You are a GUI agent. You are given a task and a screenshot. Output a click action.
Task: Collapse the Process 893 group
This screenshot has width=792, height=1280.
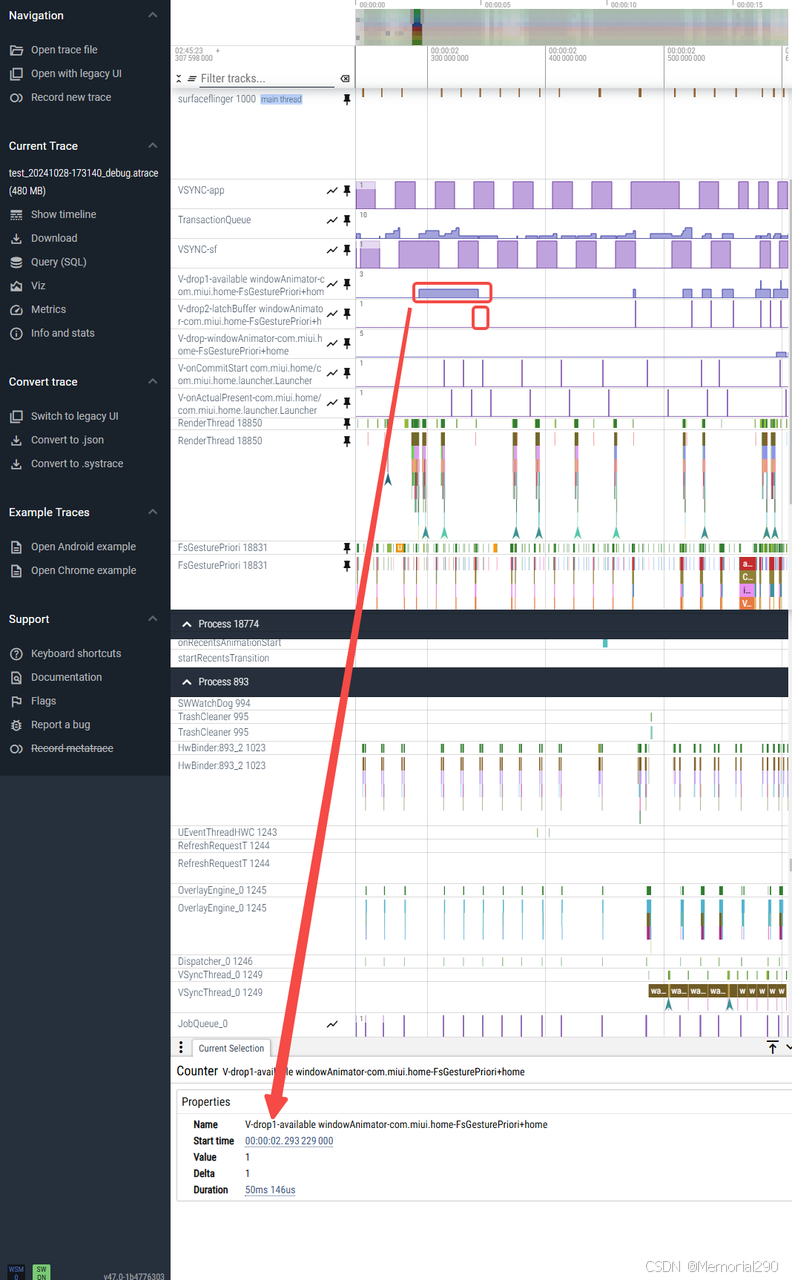point(185,682)
